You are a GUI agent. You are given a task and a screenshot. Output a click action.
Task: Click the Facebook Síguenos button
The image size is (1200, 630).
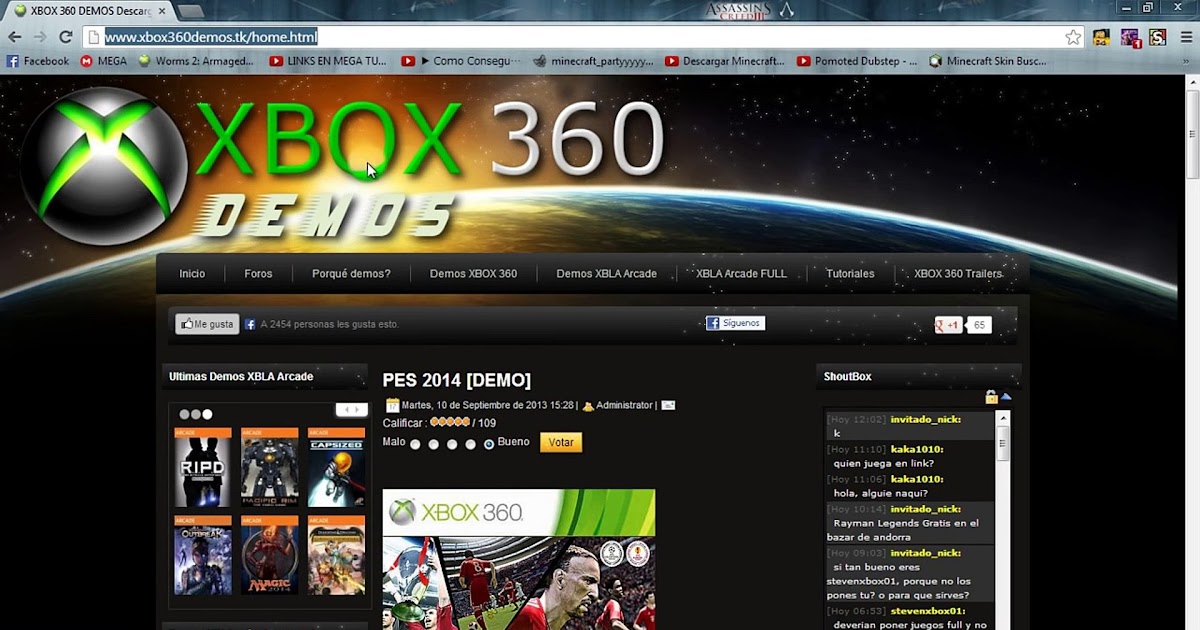click(735, 323)
